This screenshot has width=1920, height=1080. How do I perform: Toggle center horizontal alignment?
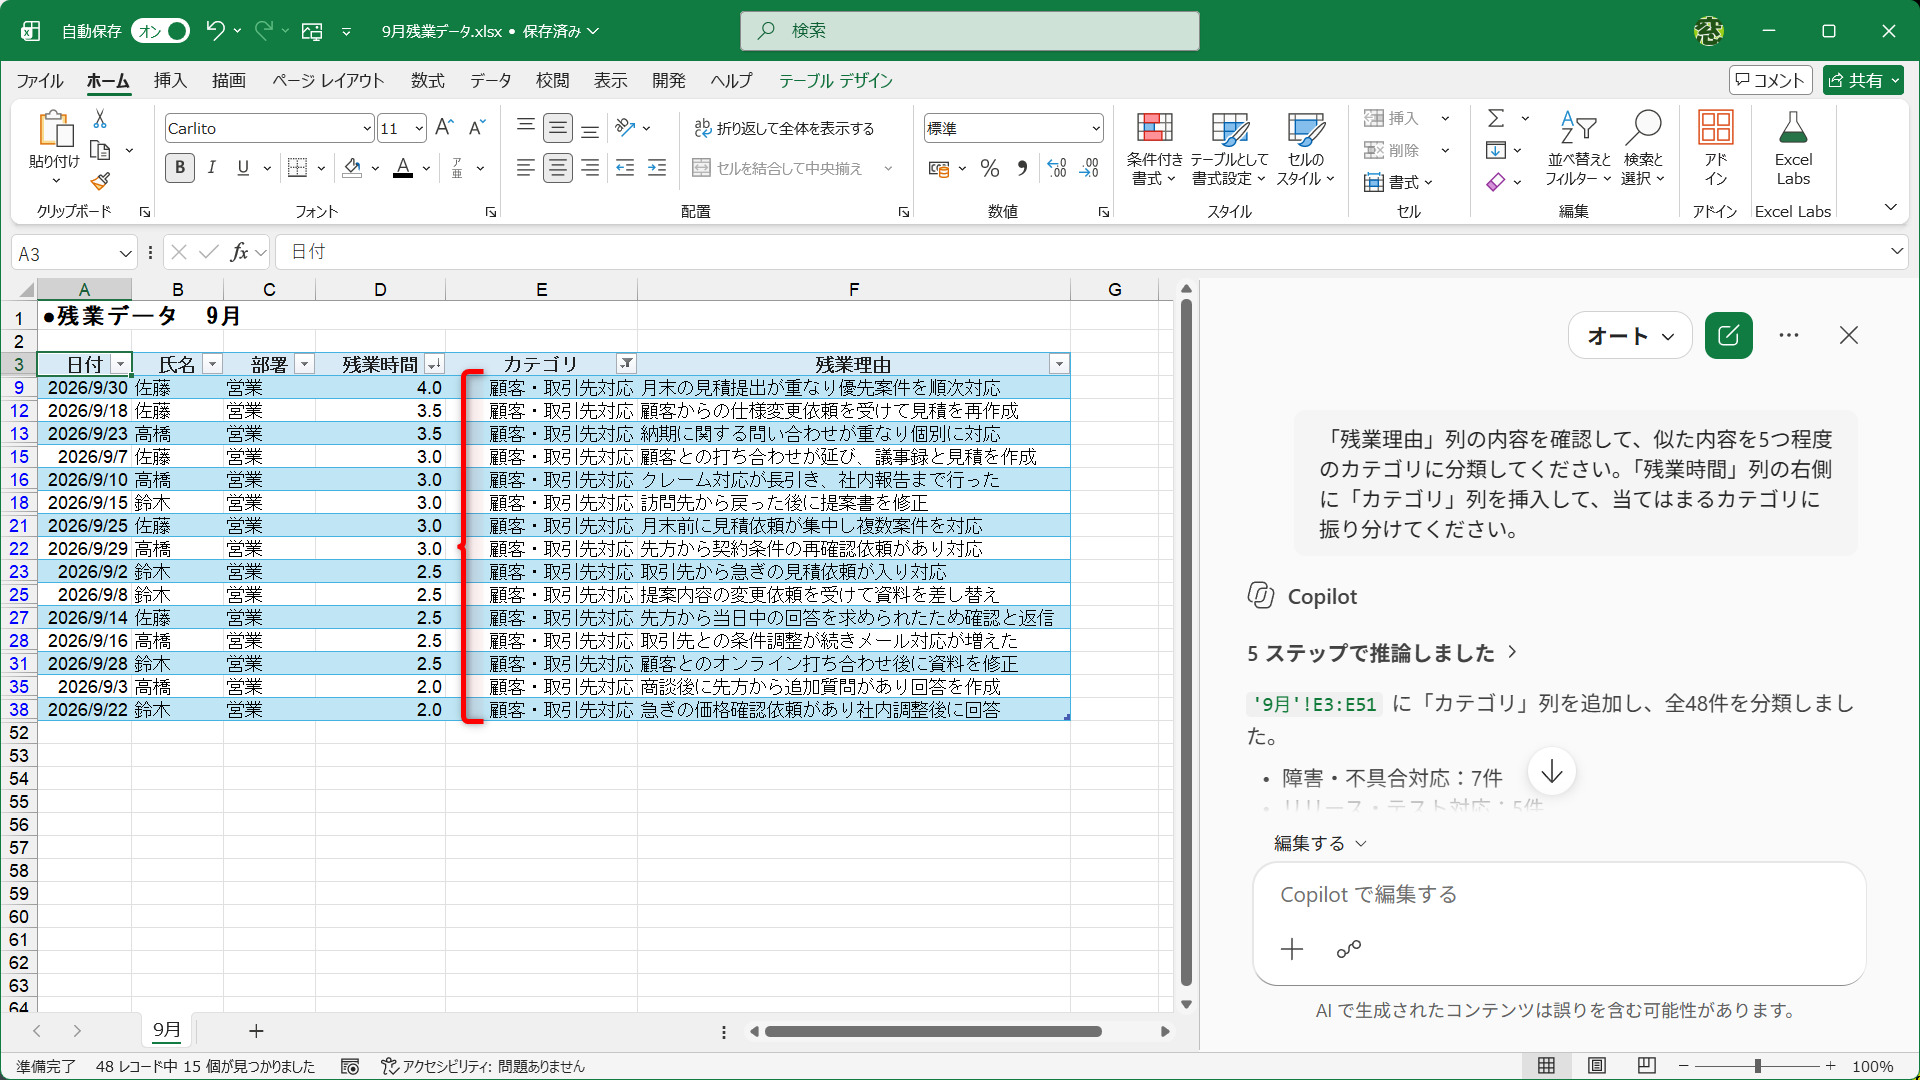click(558, 168)
